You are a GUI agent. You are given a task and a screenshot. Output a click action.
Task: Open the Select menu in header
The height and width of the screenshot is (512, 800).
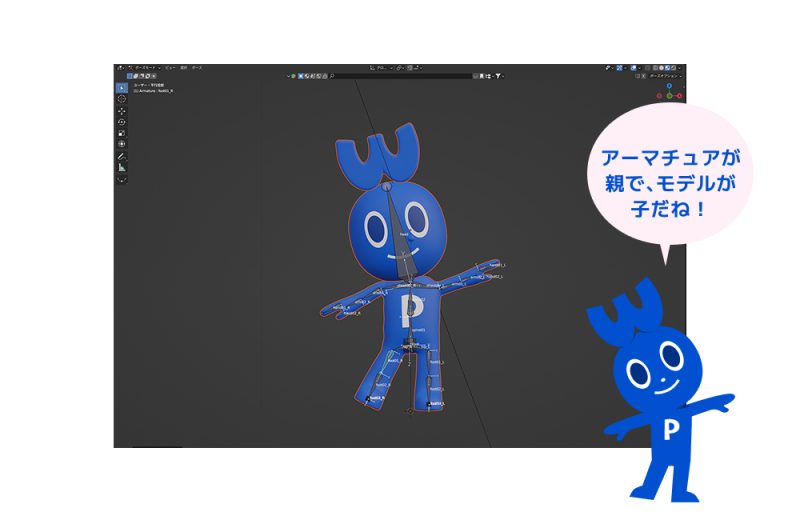183,68
